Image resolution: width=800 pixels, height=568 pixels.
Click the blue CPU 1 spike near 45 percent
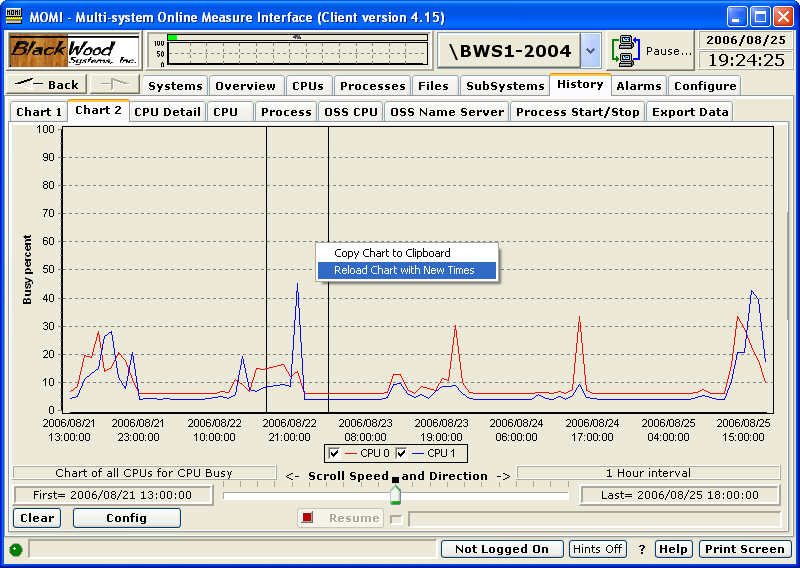297,286
